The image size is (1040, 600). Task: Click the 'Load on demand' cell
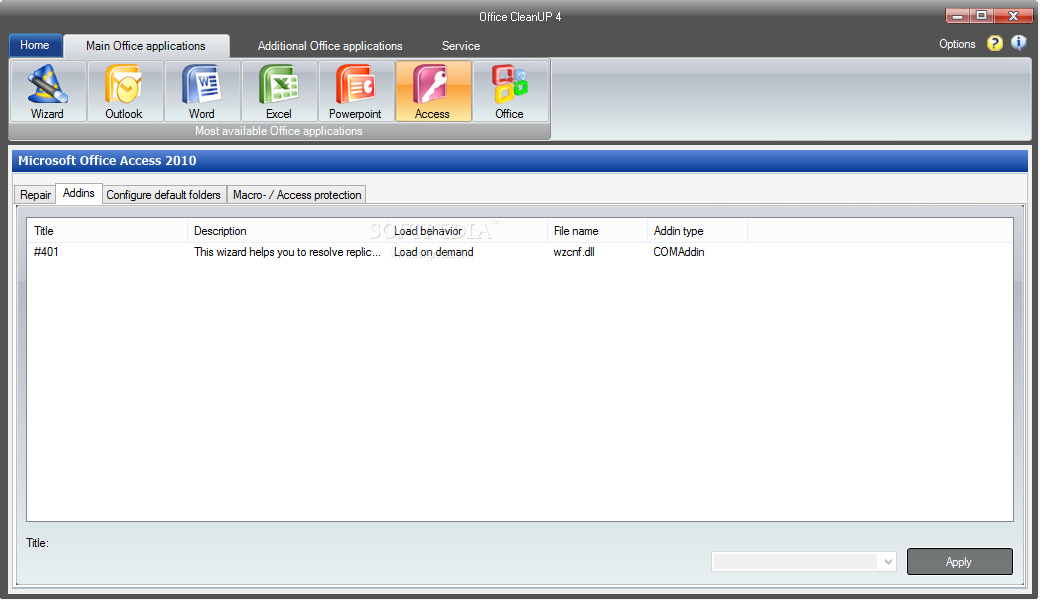pos(434,252)
